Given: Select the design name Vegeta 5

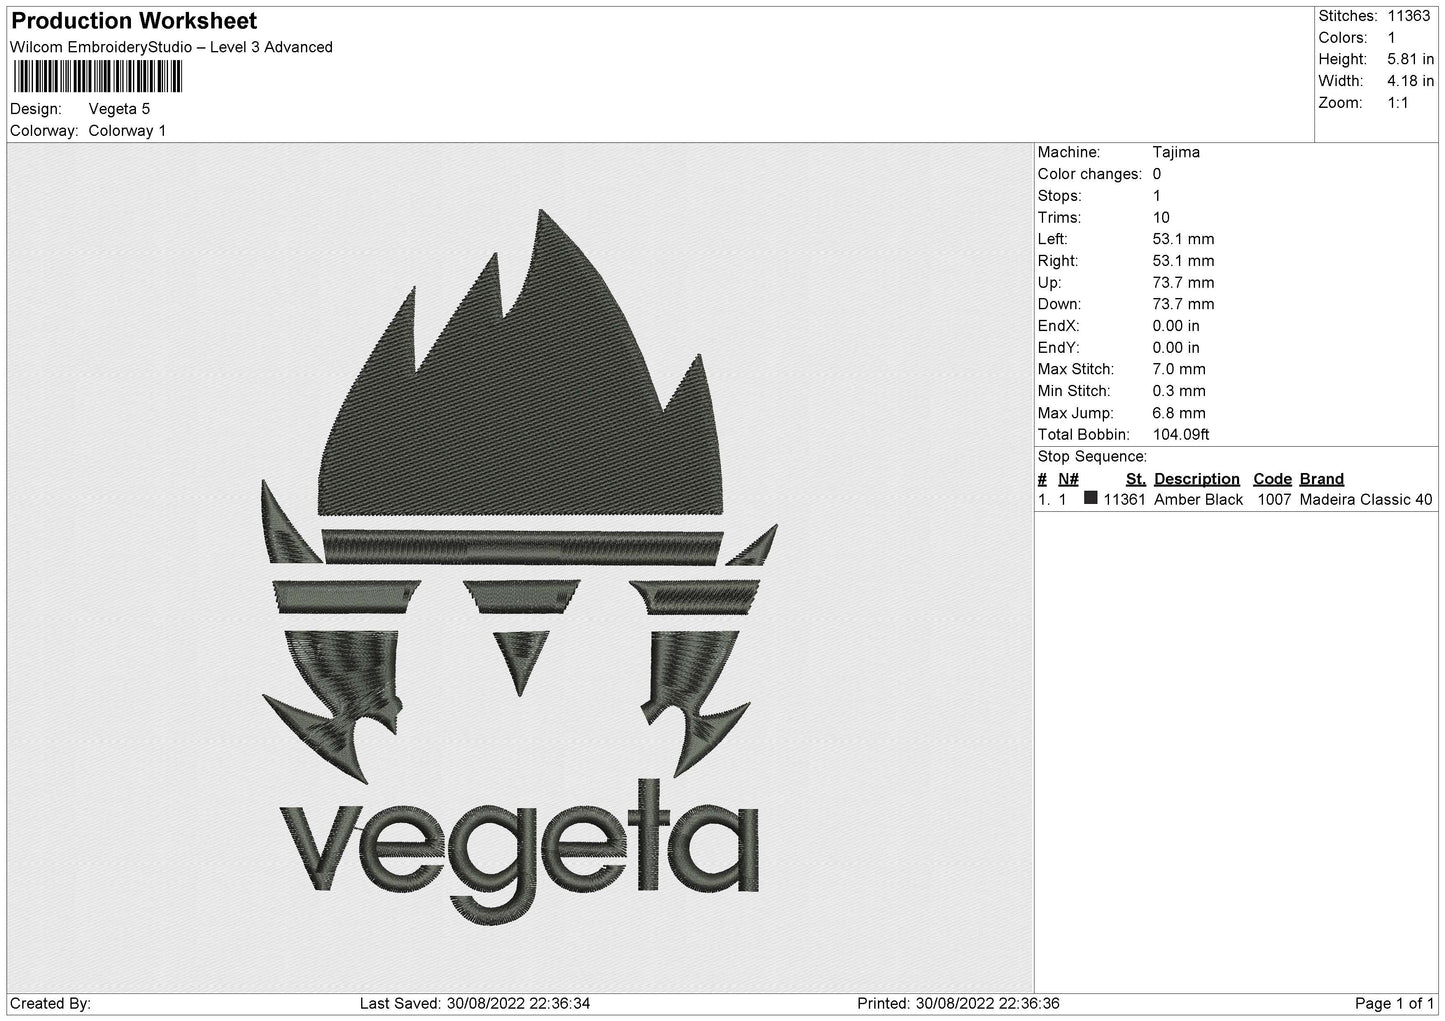Looking at the screenshot, I should [119, 109].
